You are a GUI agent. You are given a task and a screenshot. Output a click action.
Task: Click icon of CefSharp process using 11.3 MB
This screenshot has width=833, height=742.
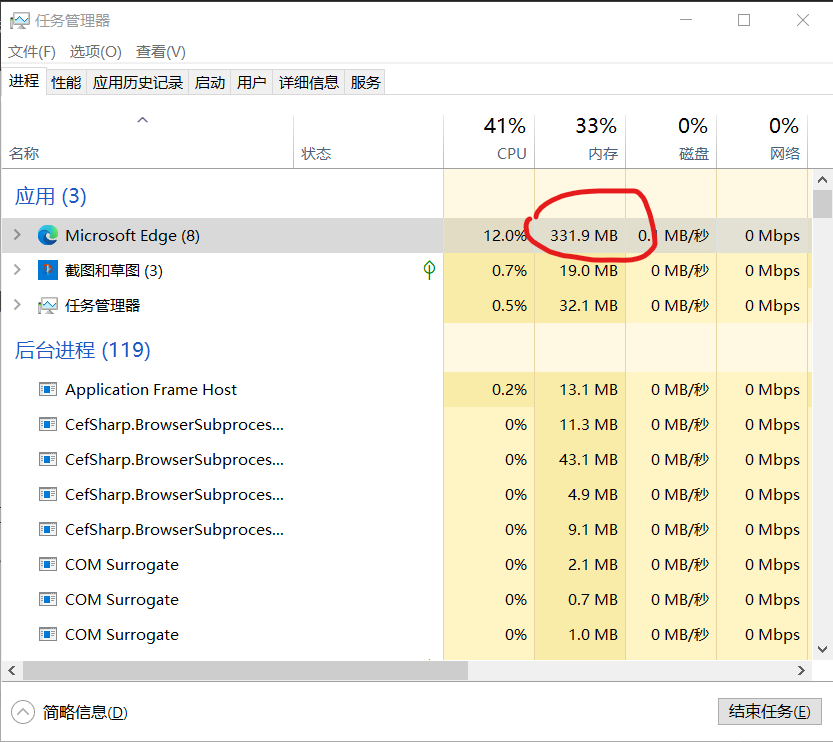48,425
